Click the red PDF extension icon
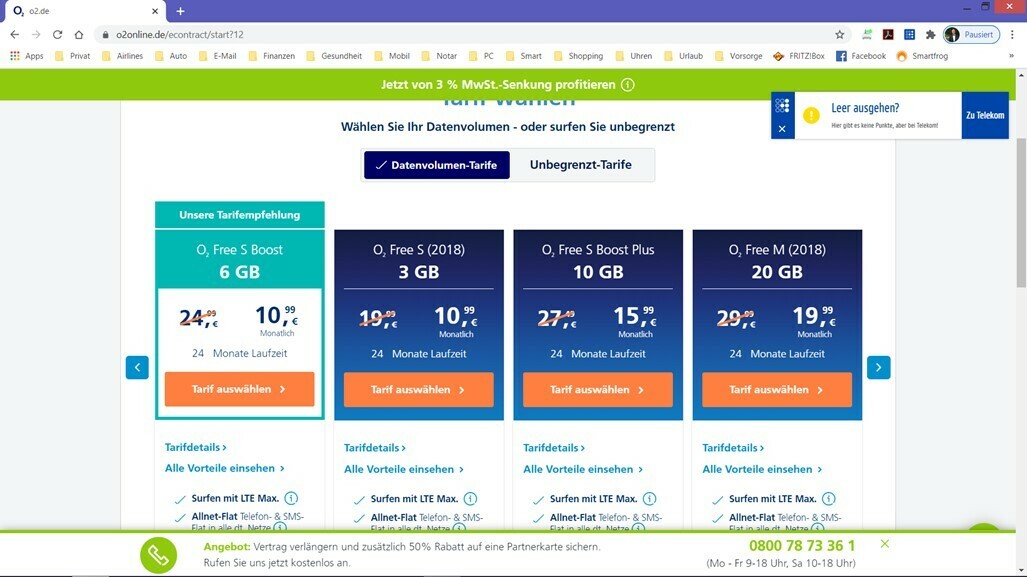Viewport: 1027px width, 577px height. click(x=888, y=35)
